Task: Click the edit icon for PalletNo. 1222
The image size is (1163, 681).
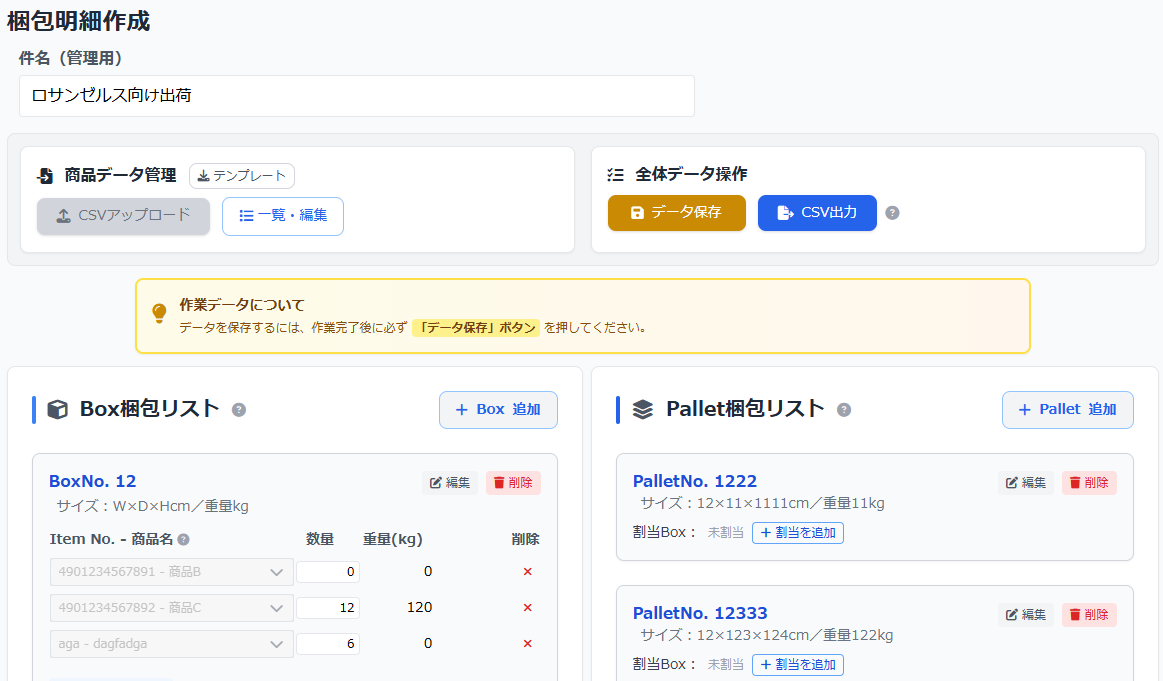Action: point(1025,482)
